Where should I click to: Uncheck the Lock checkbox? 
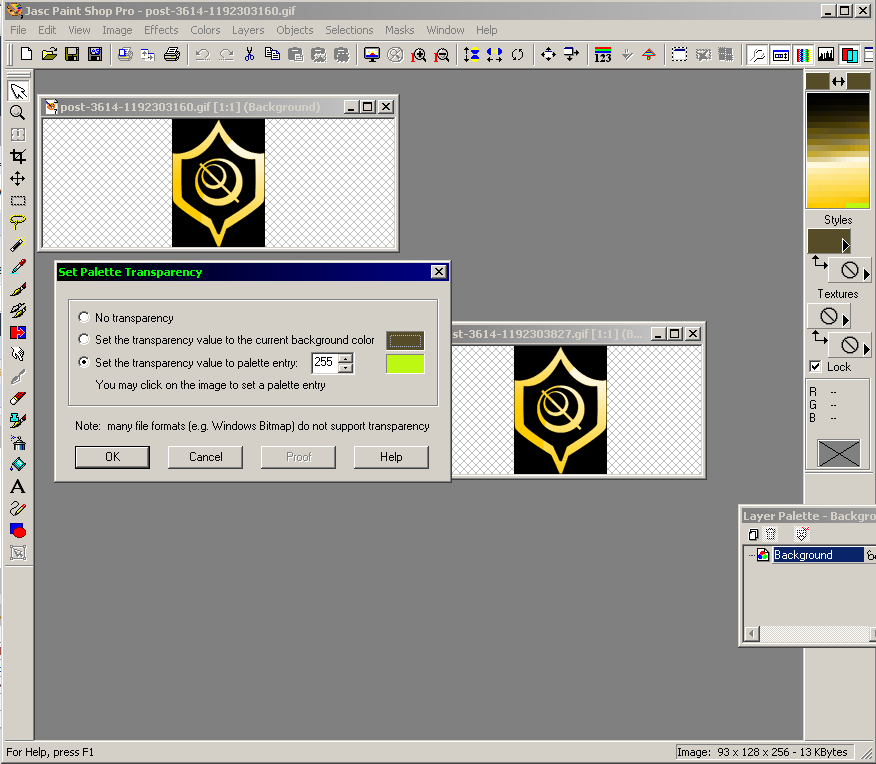(815, 366)
